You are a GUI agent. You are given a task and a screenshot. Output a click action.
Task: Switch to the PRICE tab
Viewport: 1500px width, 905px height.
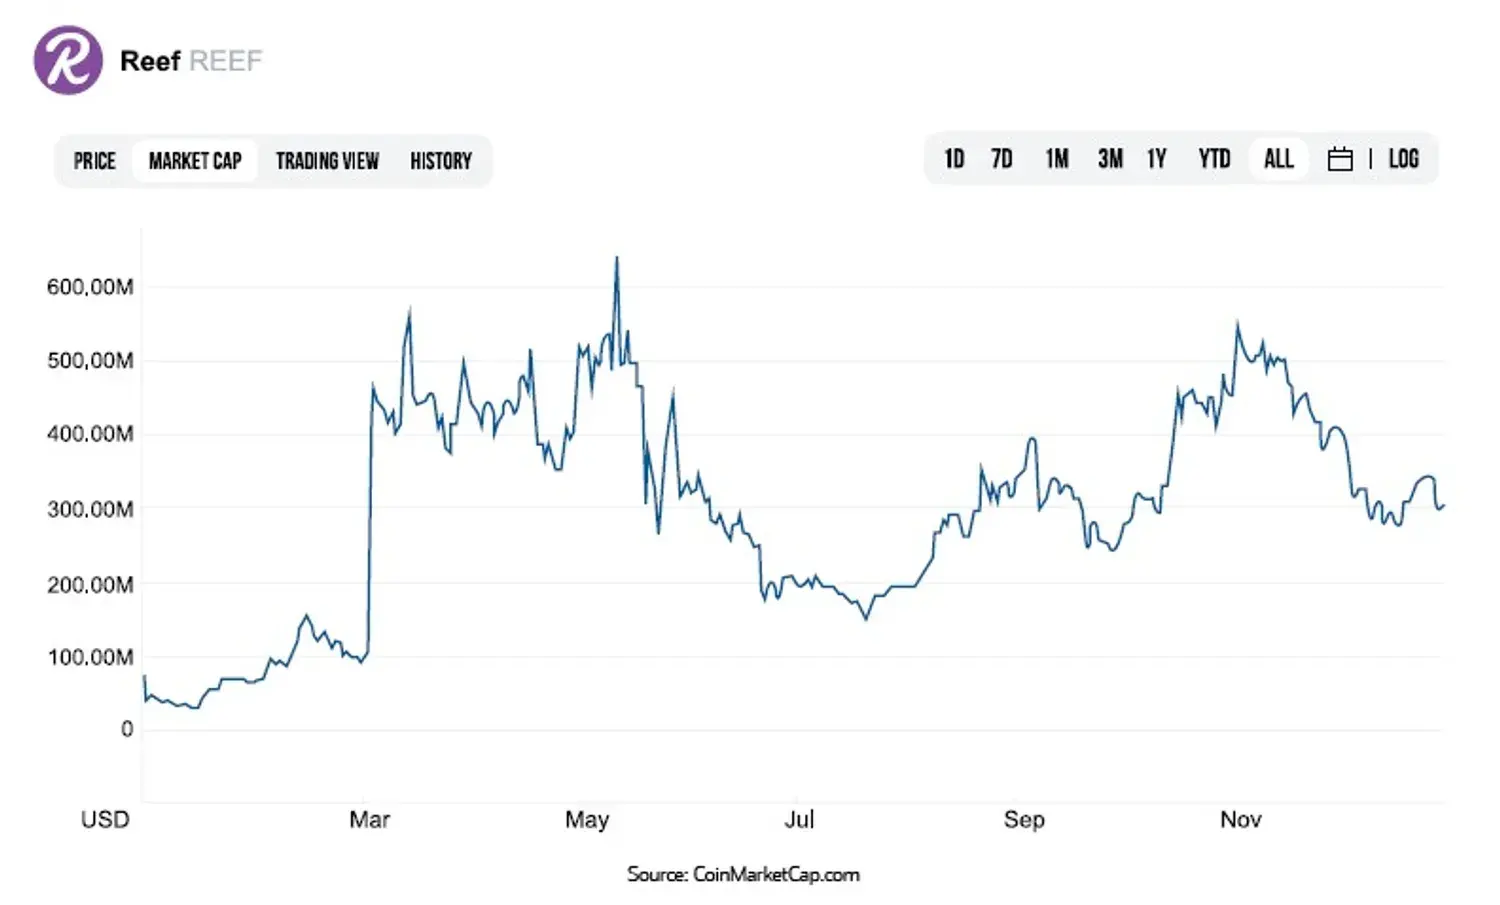[95, 160]
